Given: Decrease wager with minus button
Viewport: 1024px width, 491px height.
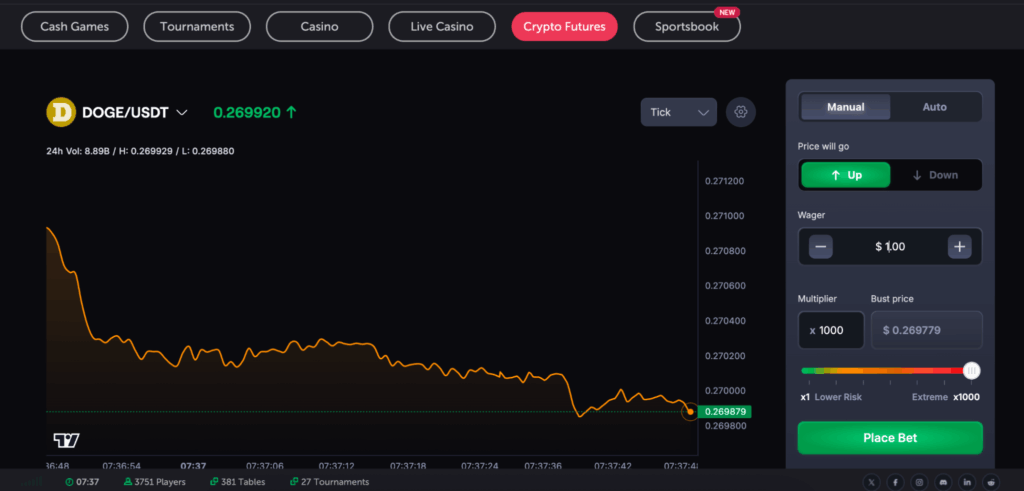Looking at the screenshot, I should point(821,247).
